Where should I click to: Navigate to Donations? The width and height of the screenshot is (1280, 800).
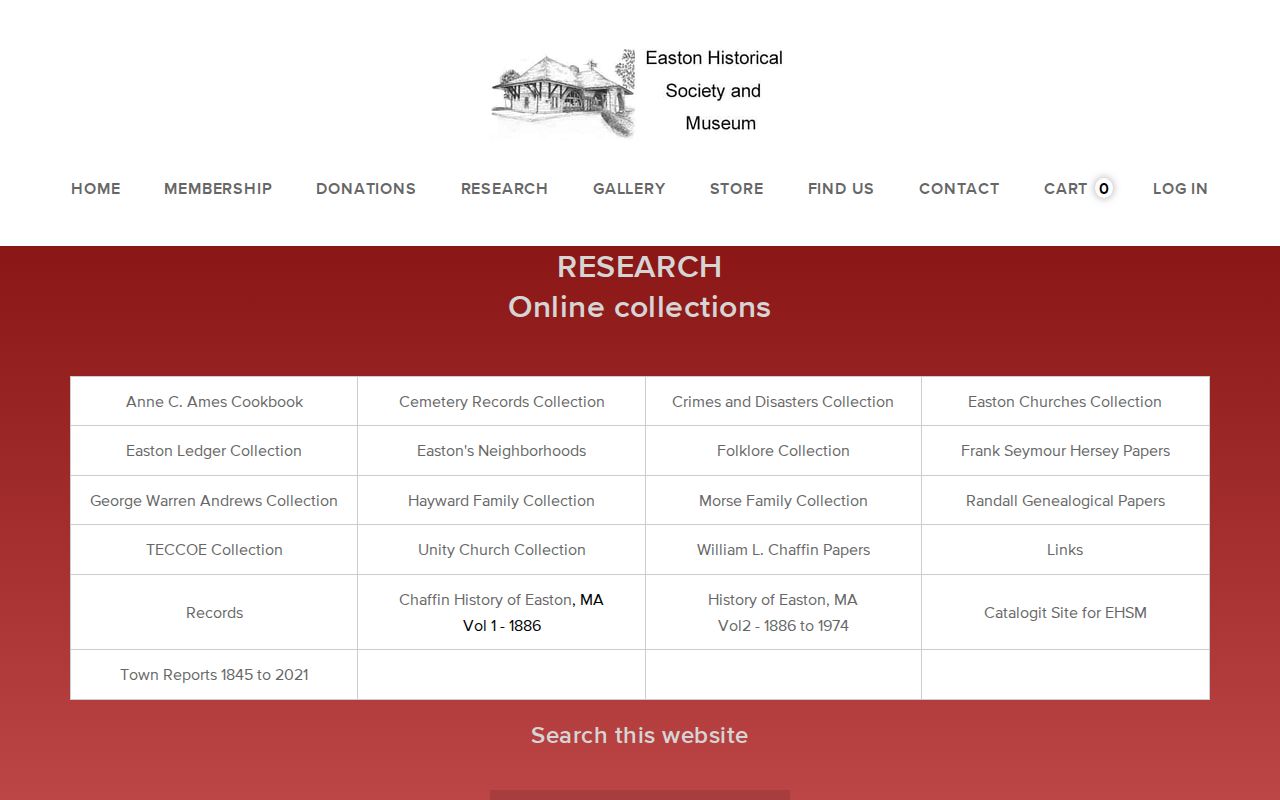(x=366, y=188)
